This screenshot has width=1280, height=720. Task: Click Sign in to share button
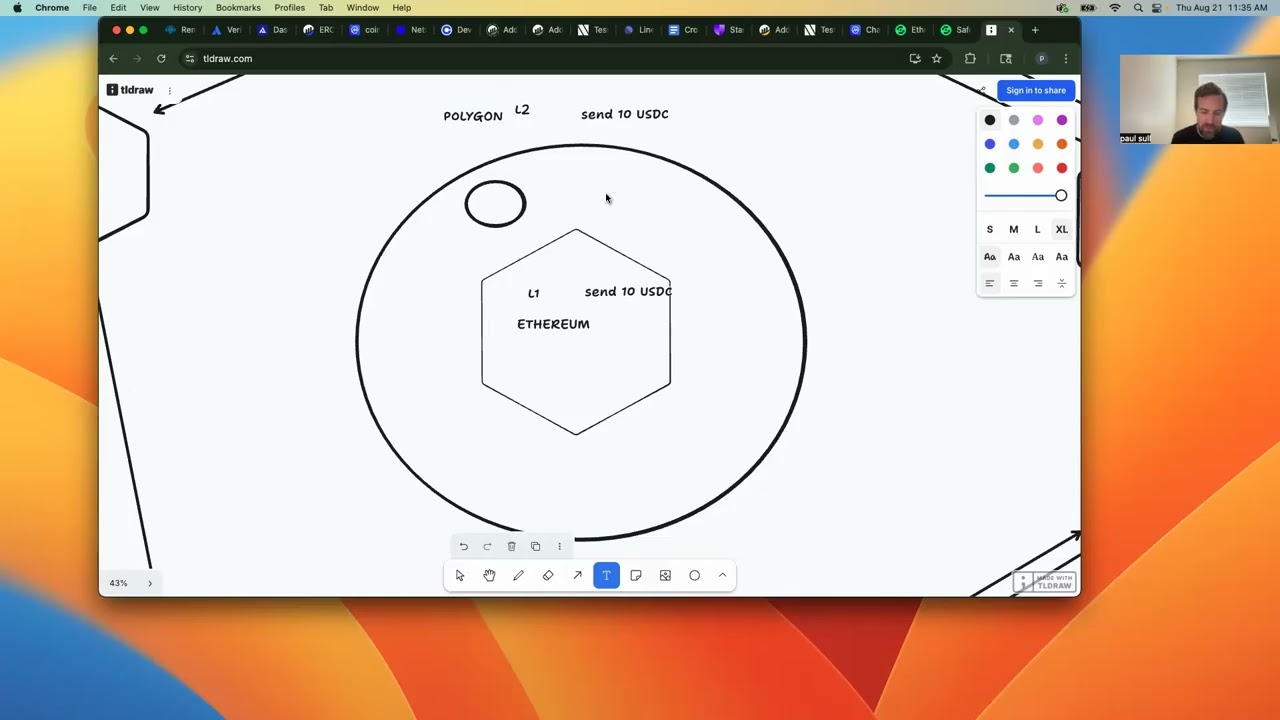[x=1036, y=90]
